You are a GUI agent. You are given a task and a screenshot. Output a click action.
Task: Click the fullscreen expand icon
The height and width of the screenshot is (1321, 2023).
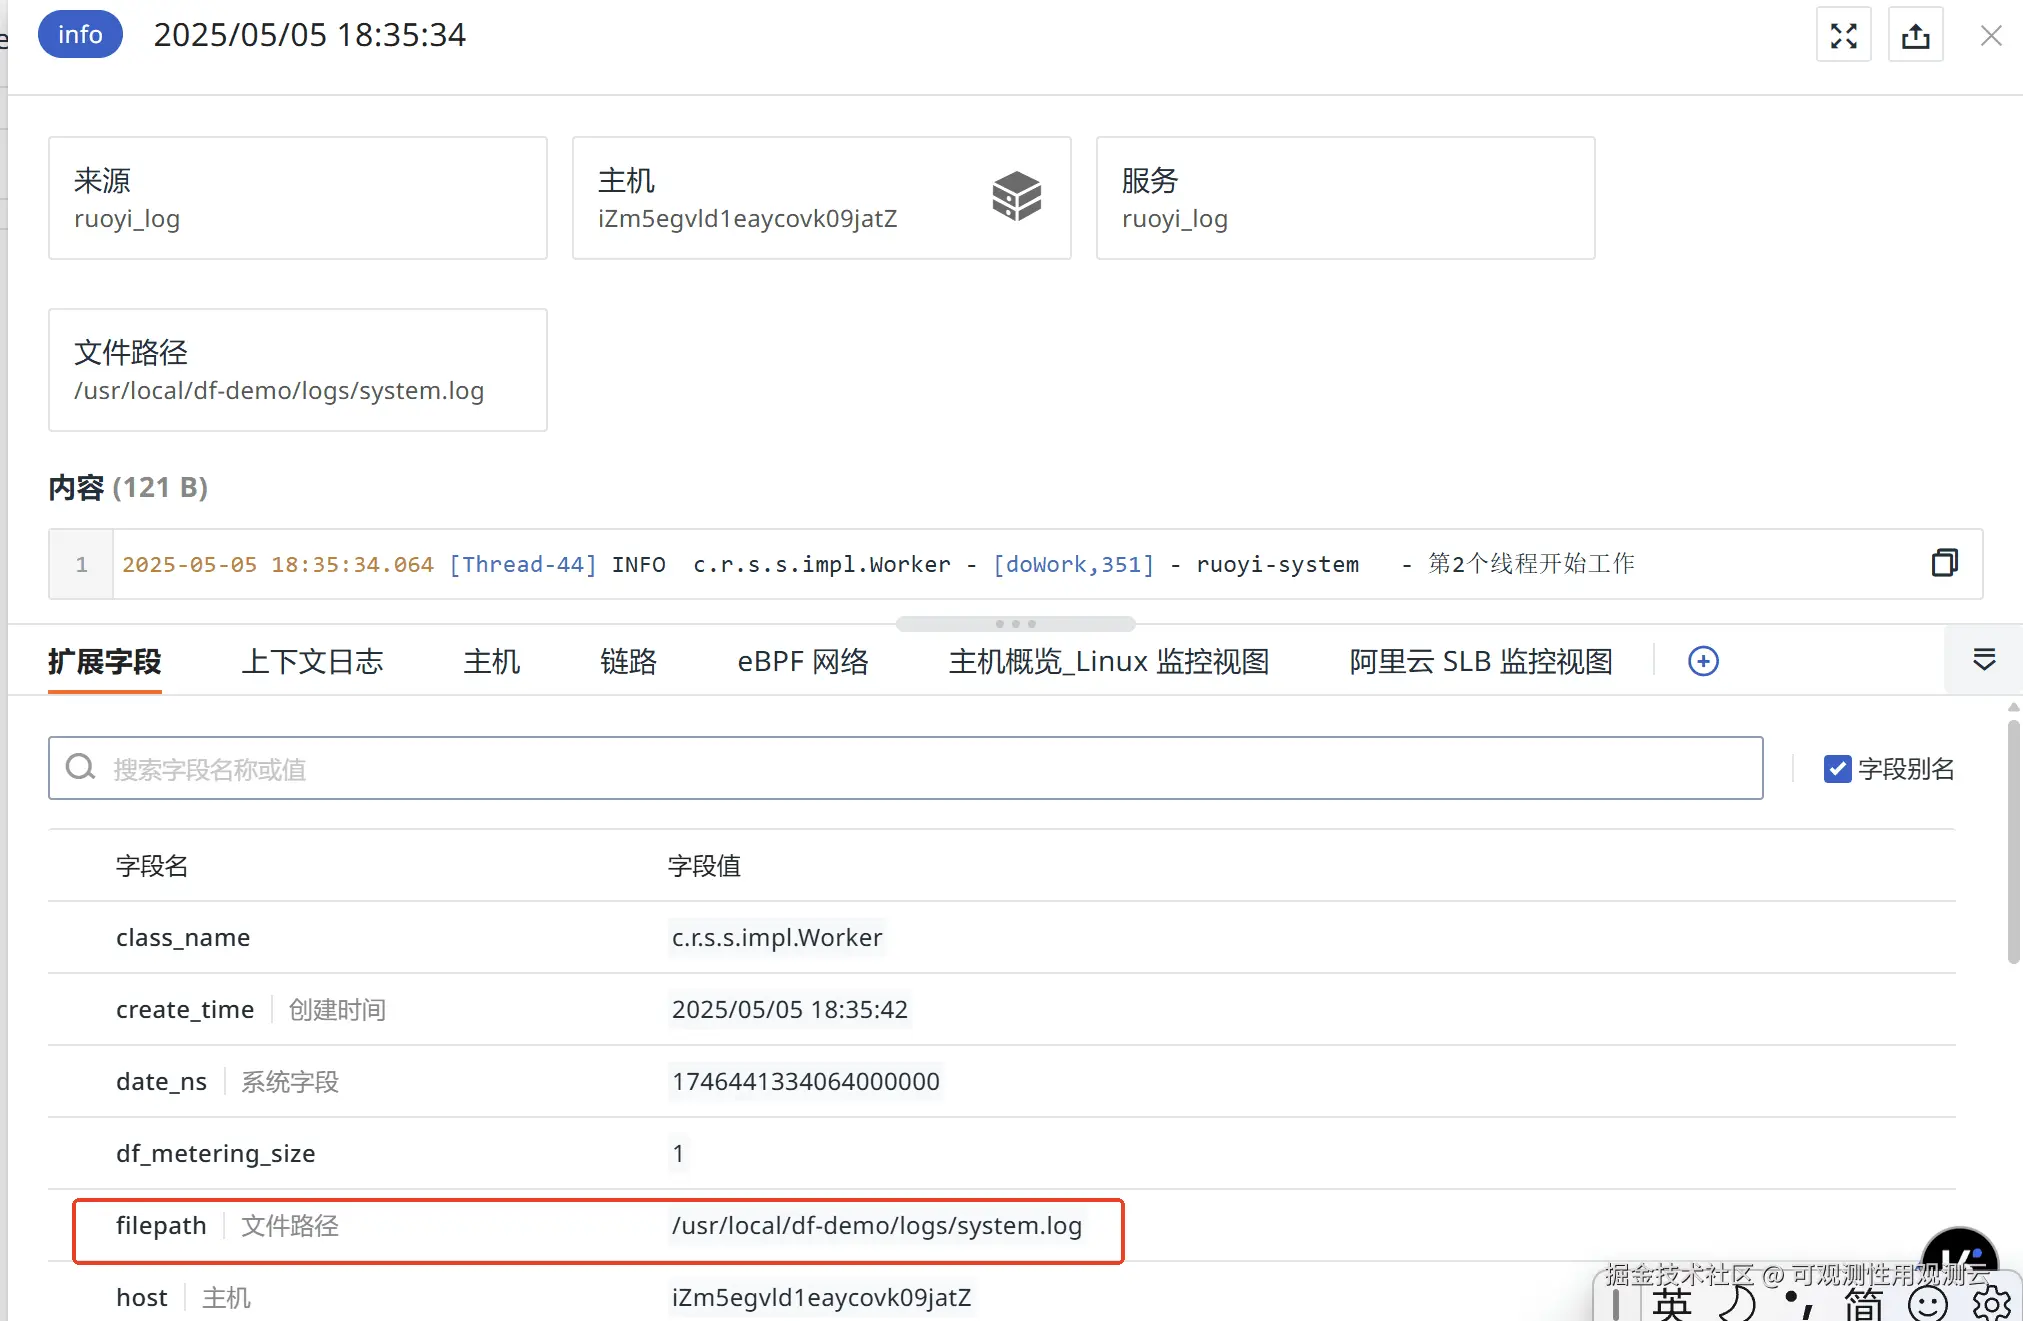point(1843,36)
